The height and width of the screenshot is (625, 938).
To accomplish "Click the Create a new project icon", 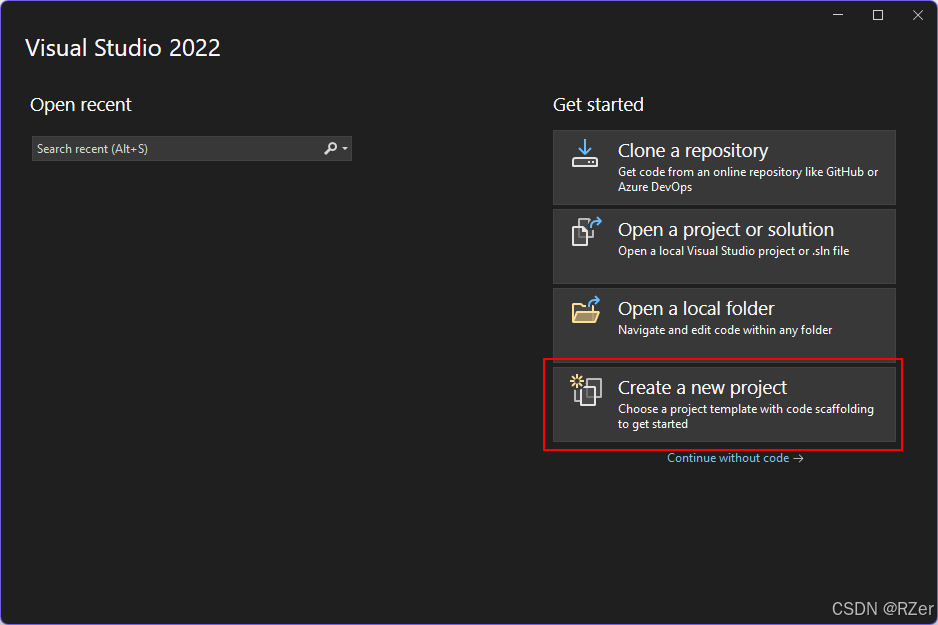I will 585,389.
